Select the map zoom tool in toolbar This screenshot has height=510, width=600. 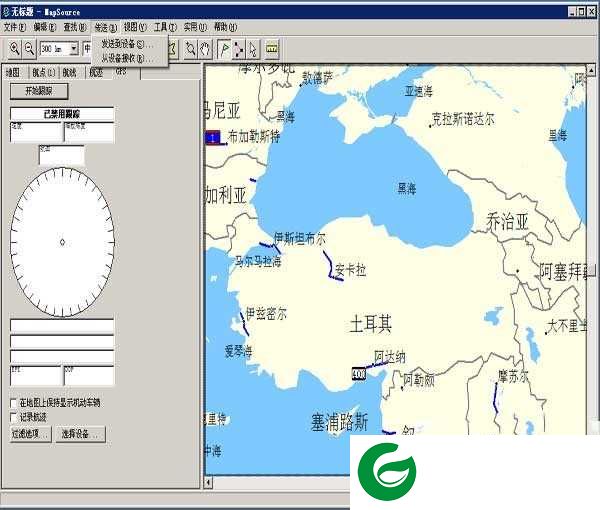click(x=190, y=49)
